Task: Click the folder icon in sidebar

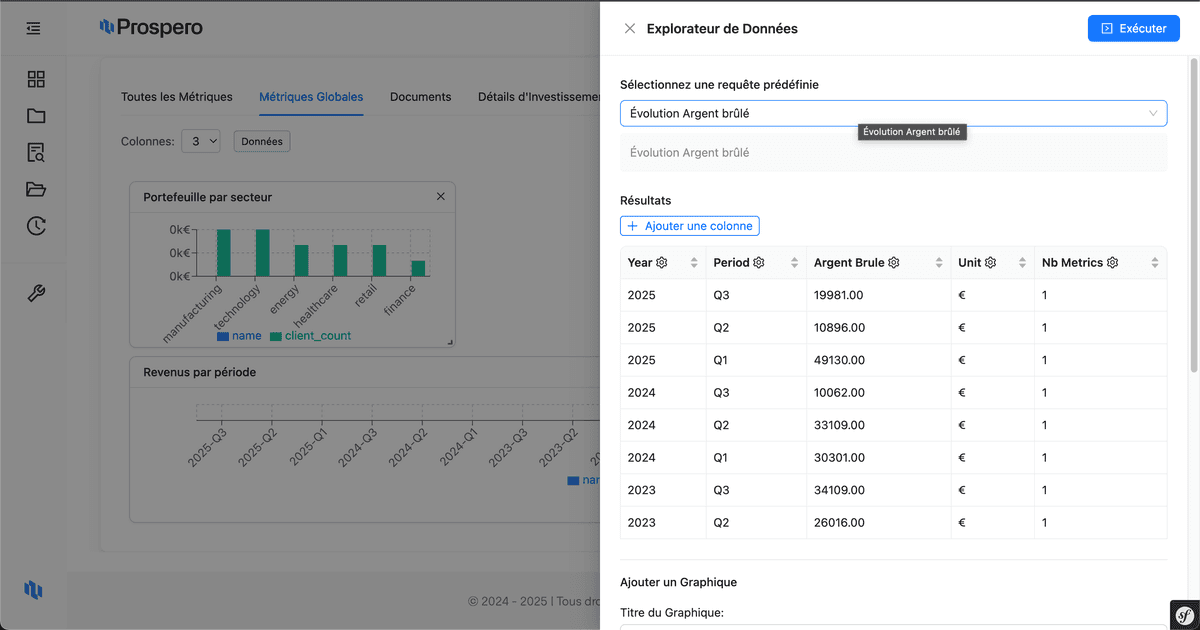Action: coord(36,116)
